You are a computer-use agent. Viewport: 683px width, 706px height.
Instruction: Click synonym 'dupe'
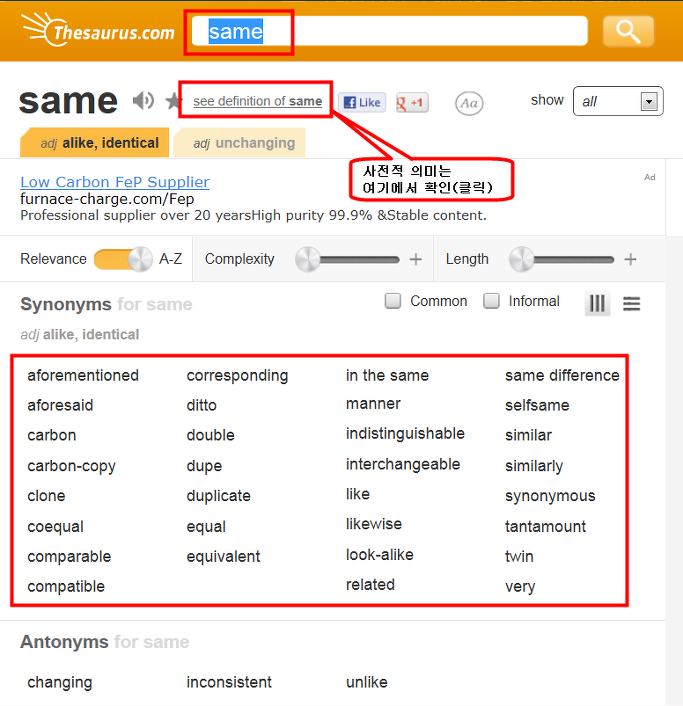pos(204,466)
